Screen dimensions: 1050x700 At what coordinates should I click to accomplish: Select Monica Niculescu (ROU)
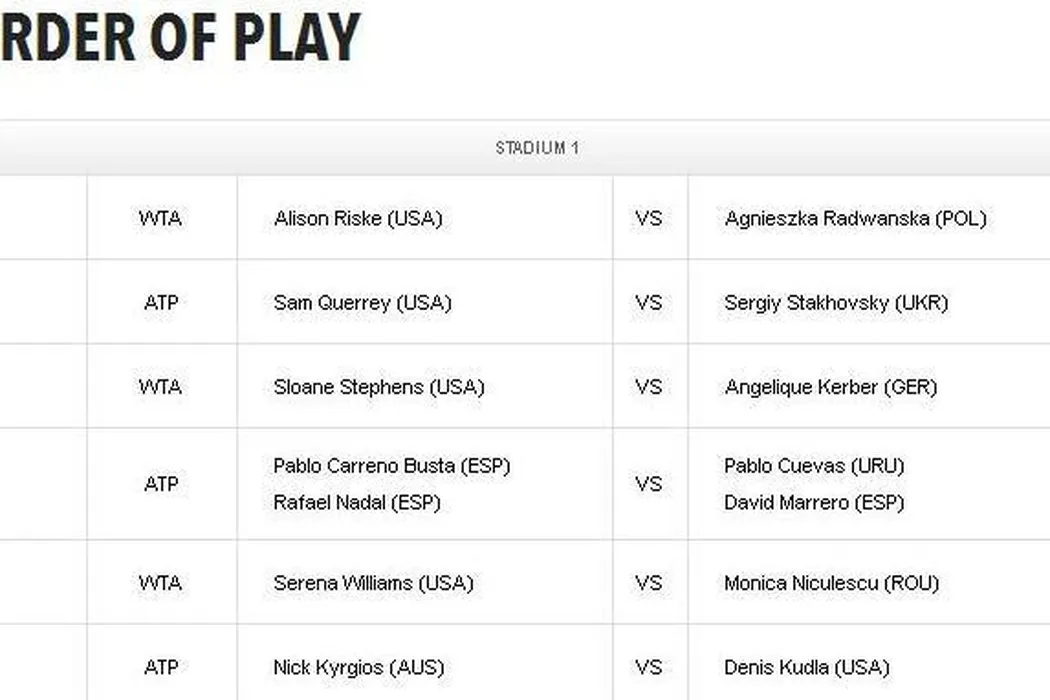click(x=831, y=583)
